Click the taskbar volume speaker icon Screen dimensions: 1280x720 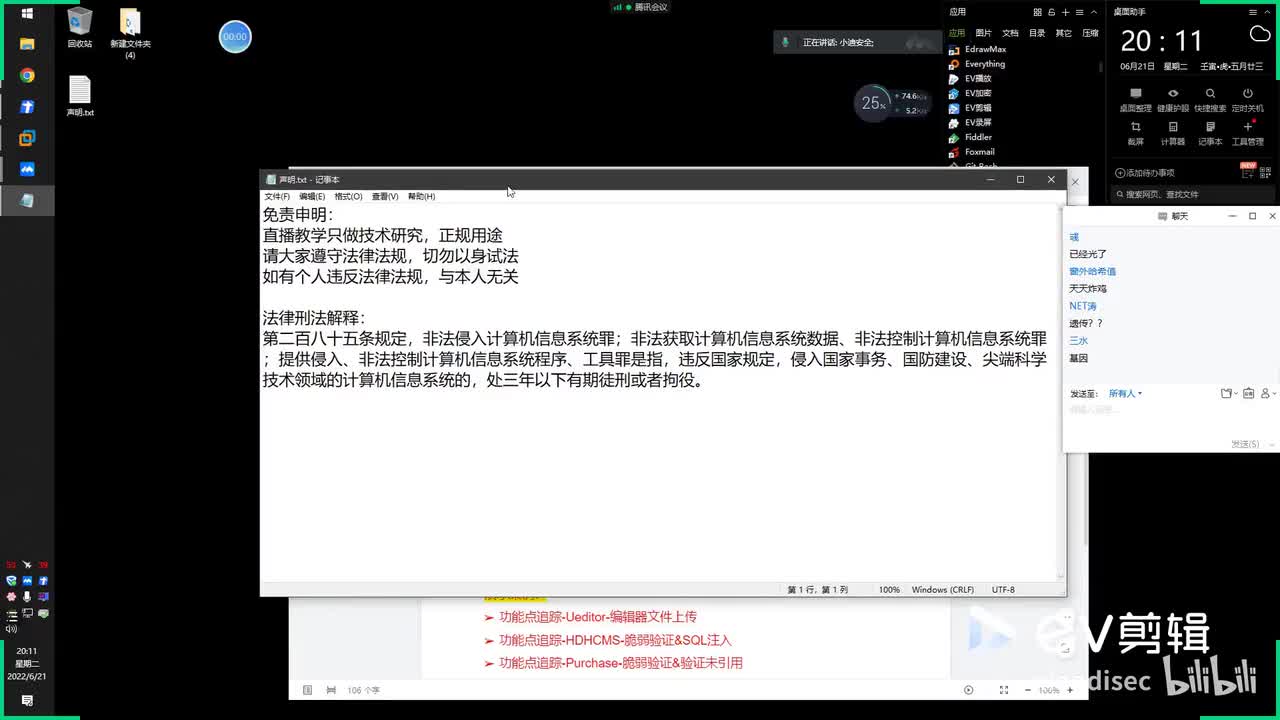(11, 628)
